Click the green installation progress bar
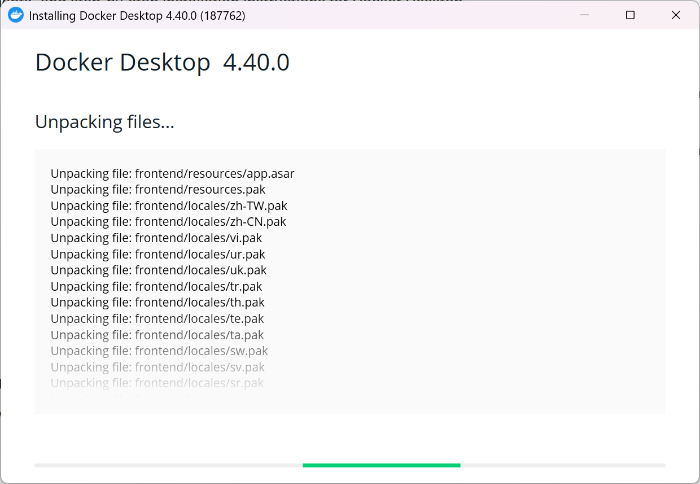Screen dimensions: 700x484 (381, 465)
